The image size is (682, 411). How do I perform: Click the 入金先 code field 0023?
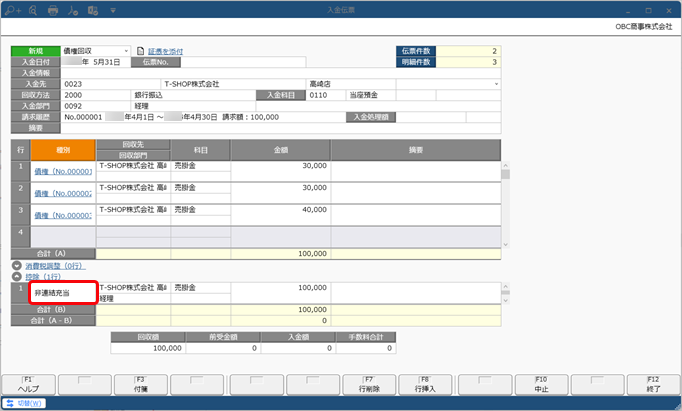[110, 84]
